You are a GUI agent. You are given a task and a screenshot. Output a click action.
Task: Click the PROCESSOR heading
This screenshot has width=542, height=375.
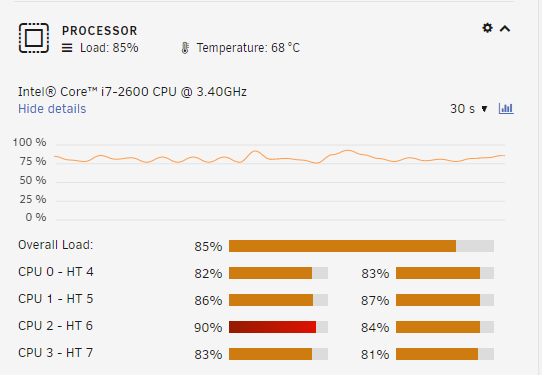[x=100, y=31]
